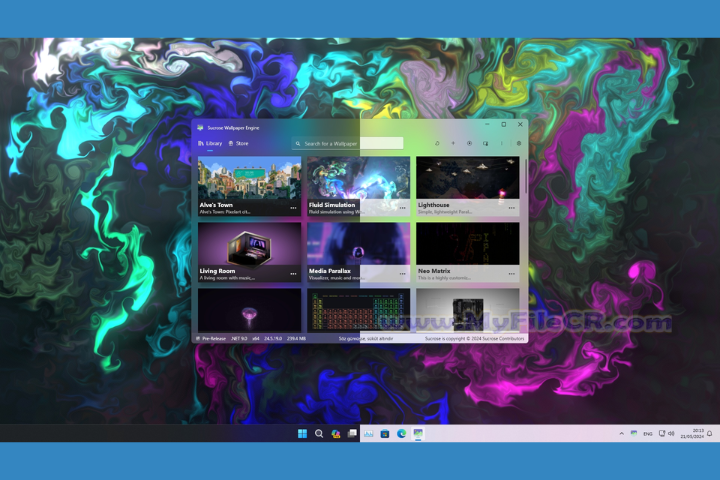Click the plus icon to add wallpaper

(x=453, y=143)
